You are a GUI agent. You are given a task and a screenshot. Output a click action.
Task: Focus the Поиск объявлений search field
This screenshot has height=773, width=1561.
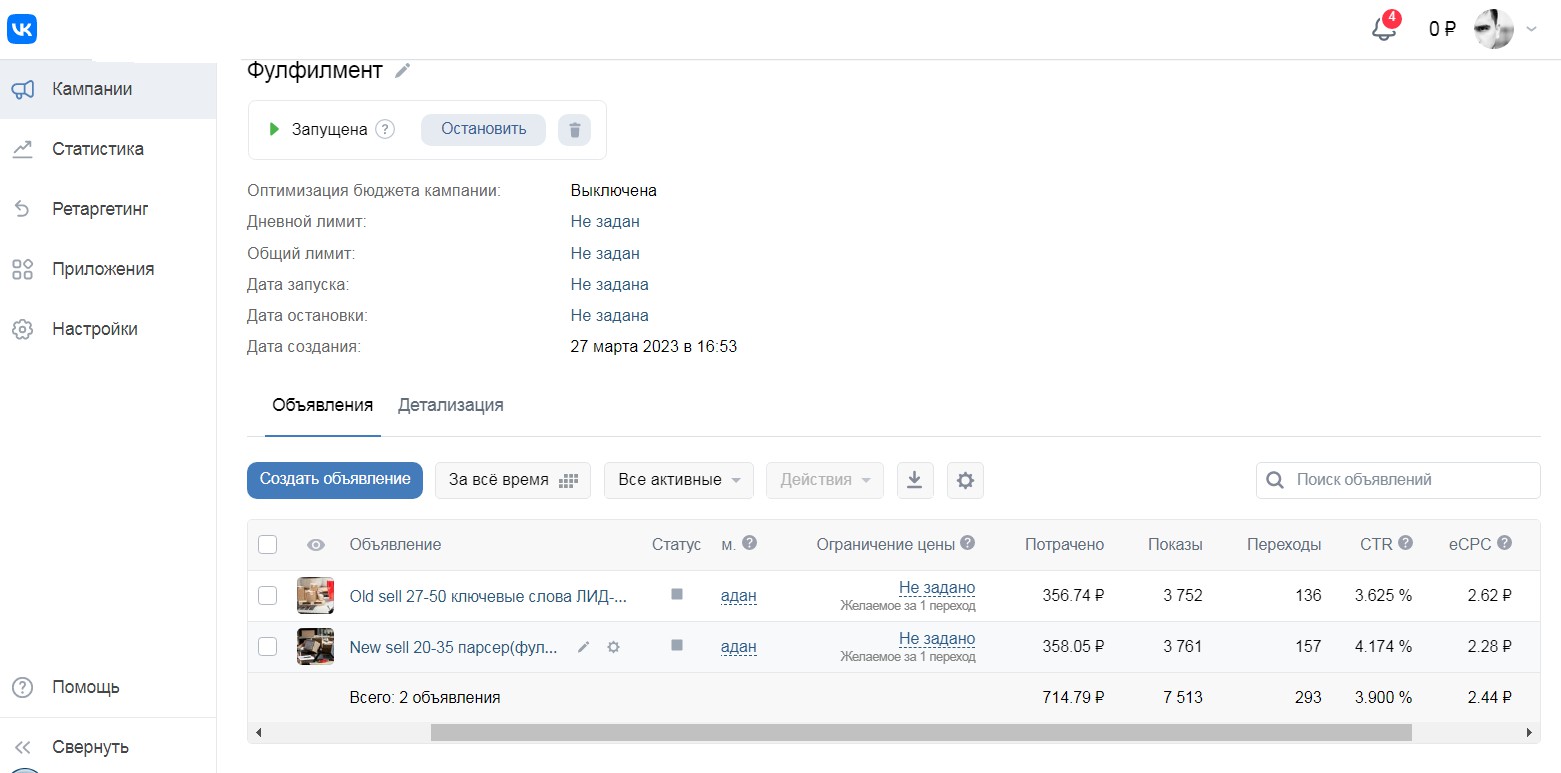(1398, 480)
